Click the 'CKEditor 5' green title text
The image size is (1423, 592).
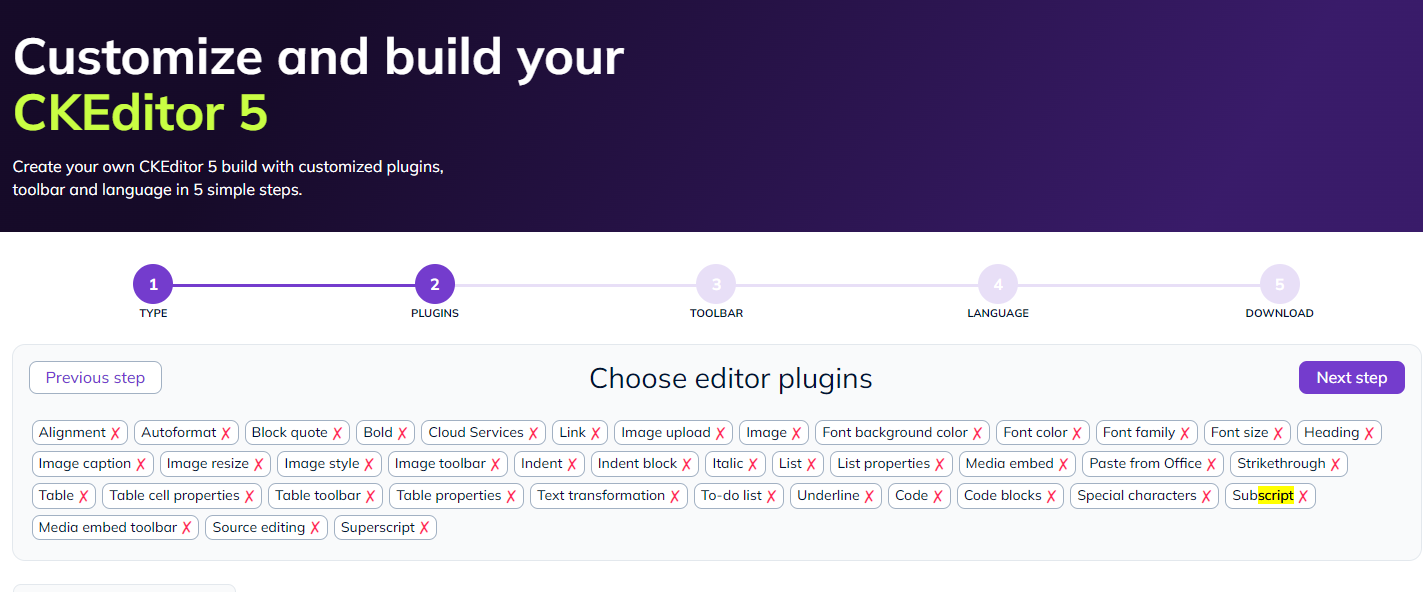(141, 113)
